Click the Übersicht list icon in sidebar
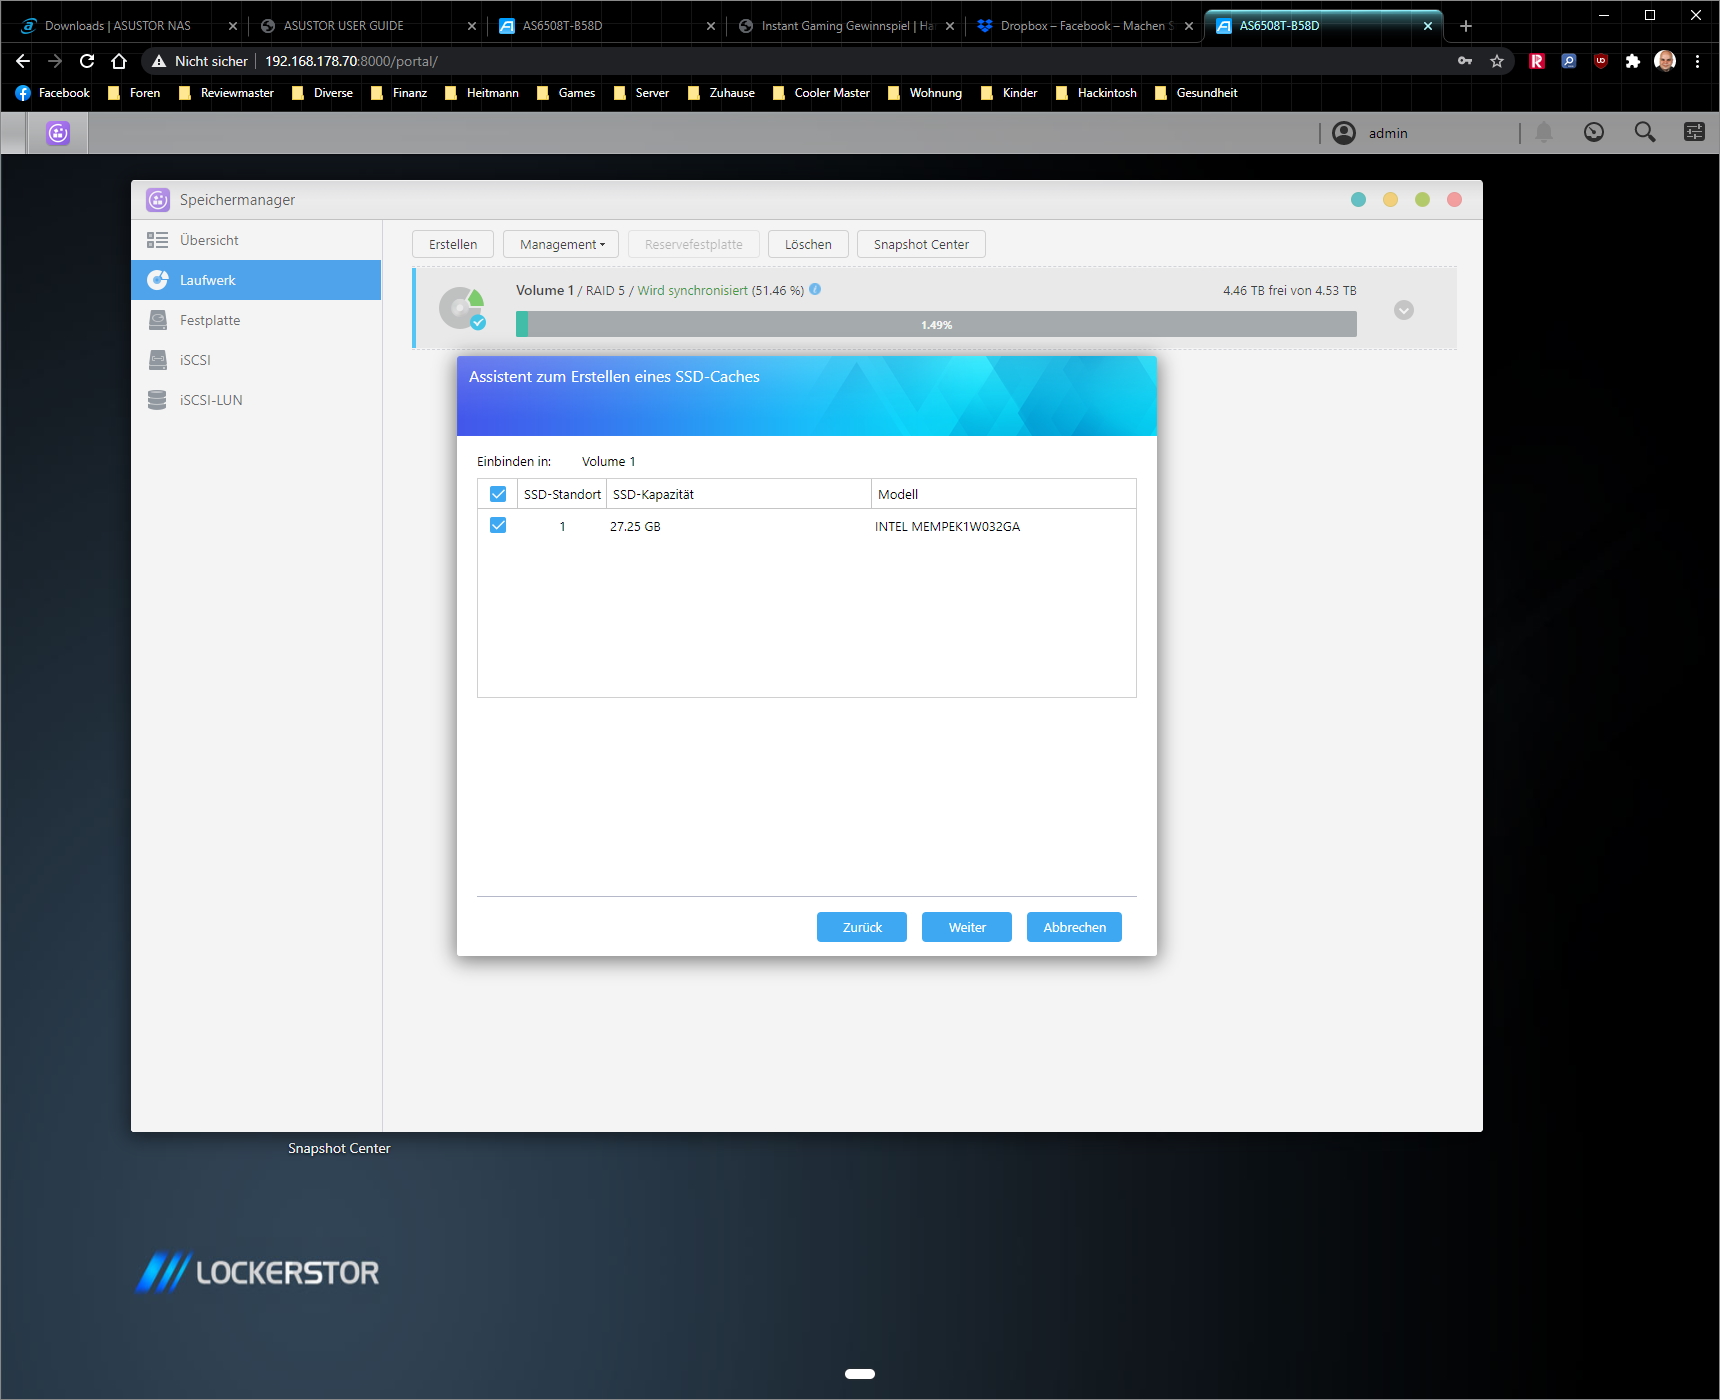 click(x=157, y=240)
